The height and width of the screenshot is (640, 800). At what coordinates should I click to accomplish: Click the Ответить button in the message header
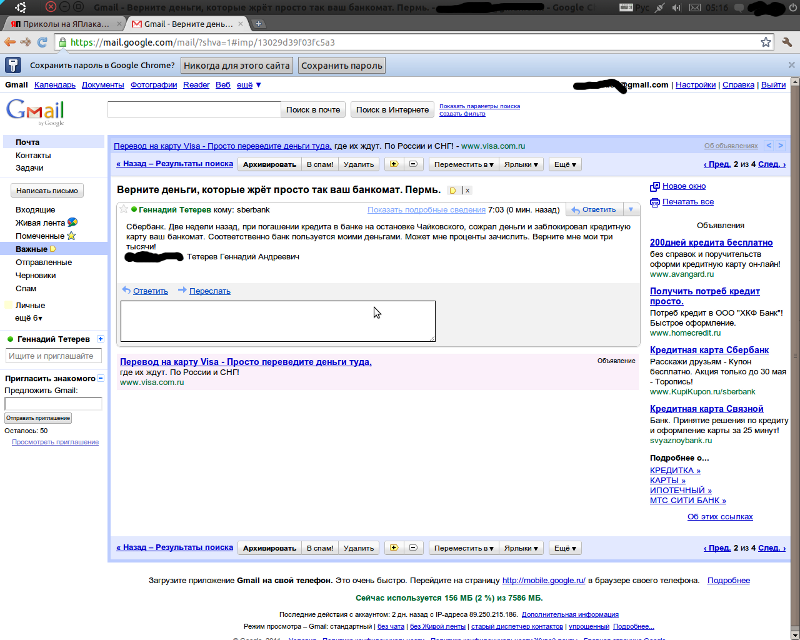[594, 209]
